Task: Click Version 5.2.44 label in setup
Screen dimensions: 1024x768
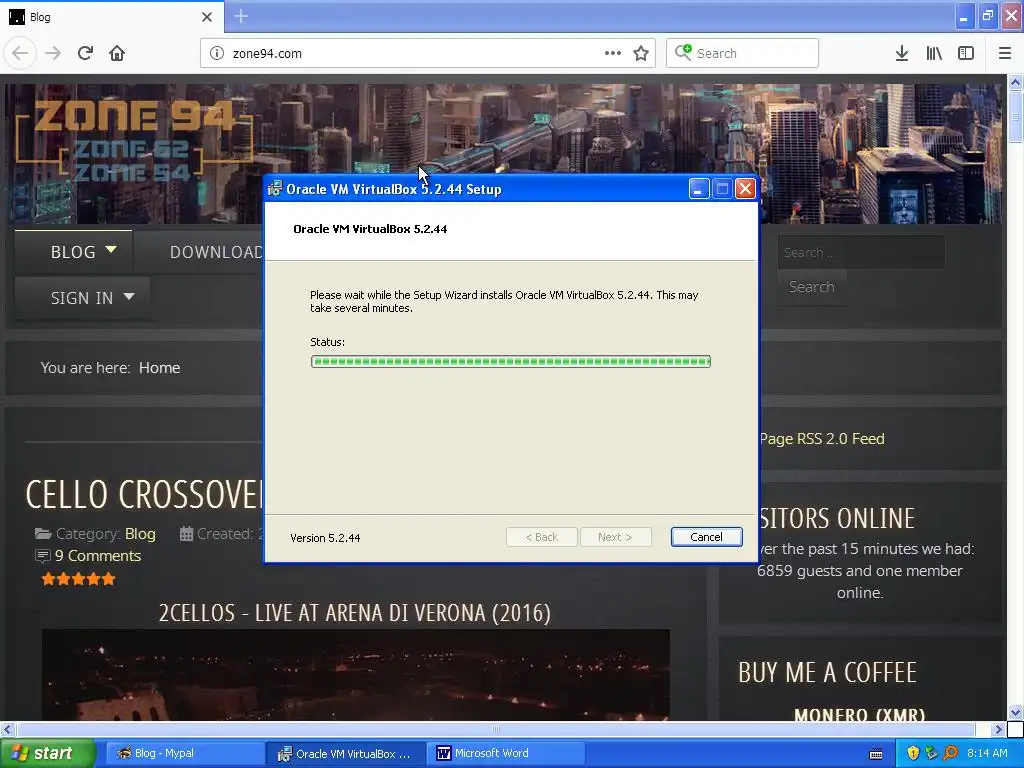Action: (x=325, y=538)
